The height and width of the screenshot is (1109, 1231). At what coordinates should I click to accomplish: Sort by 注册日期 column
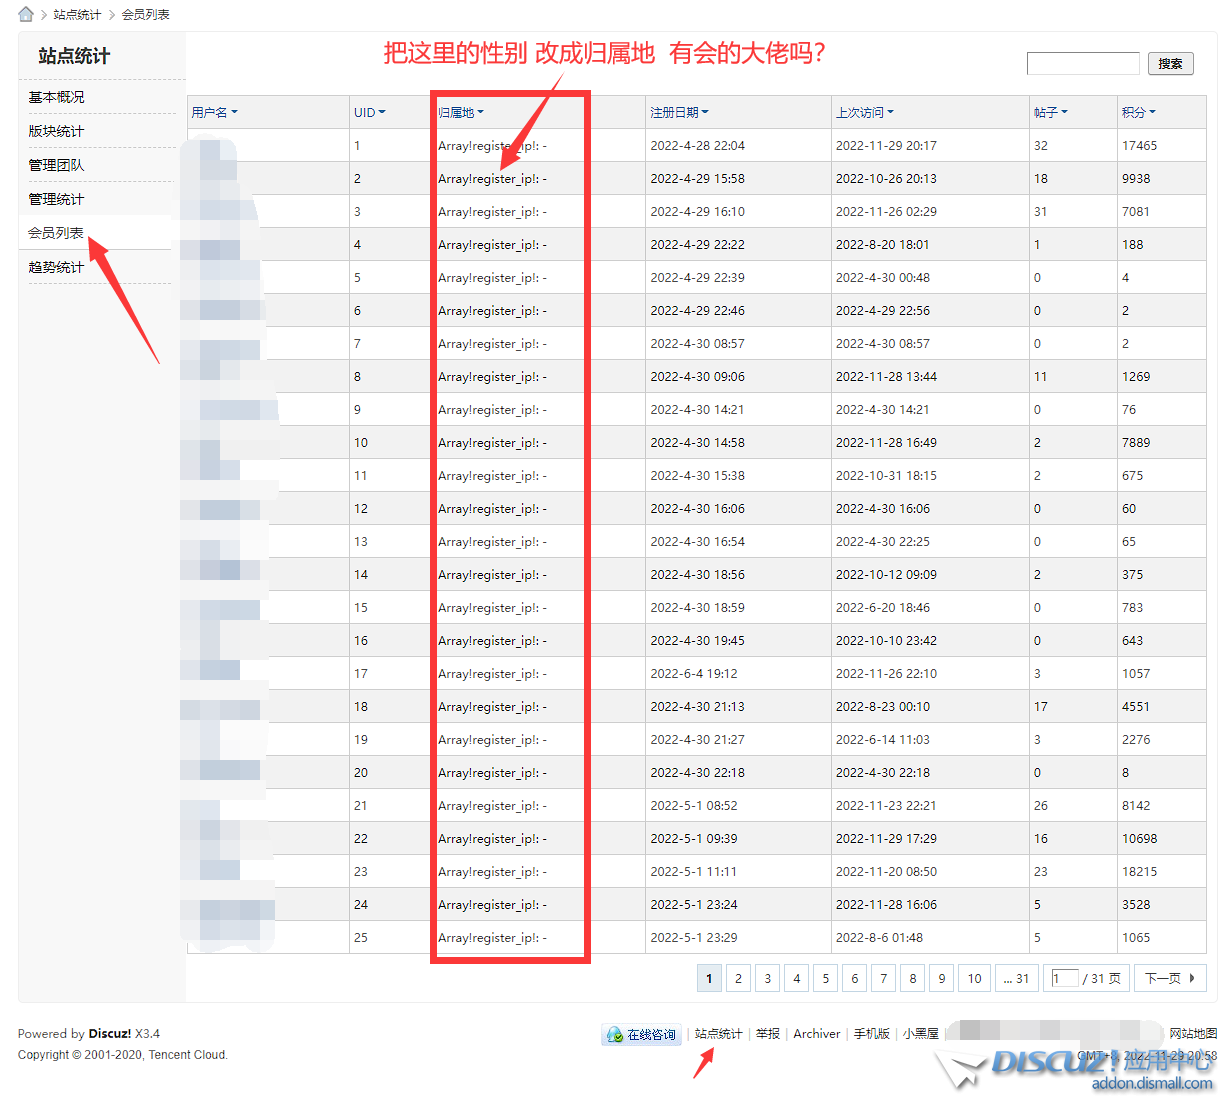point(679,112)
